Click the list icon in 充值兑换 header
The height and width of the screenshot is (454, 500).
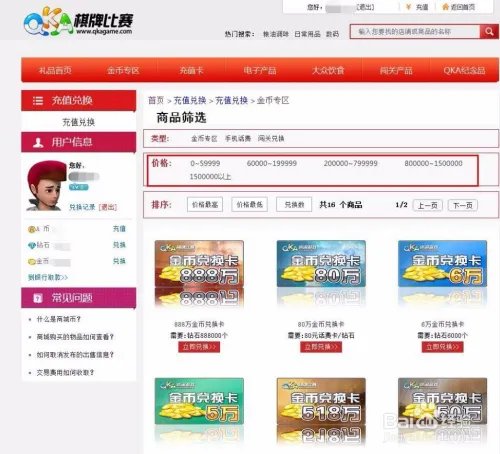[x=38, y=100]
